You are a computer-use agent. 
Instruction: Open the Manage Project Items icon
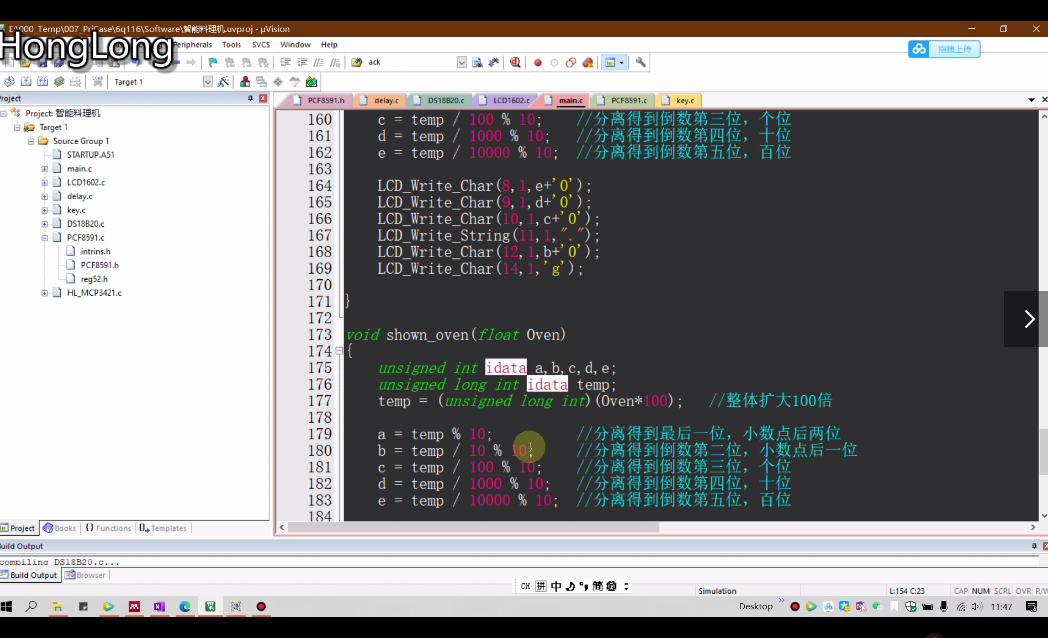(245, 82)
